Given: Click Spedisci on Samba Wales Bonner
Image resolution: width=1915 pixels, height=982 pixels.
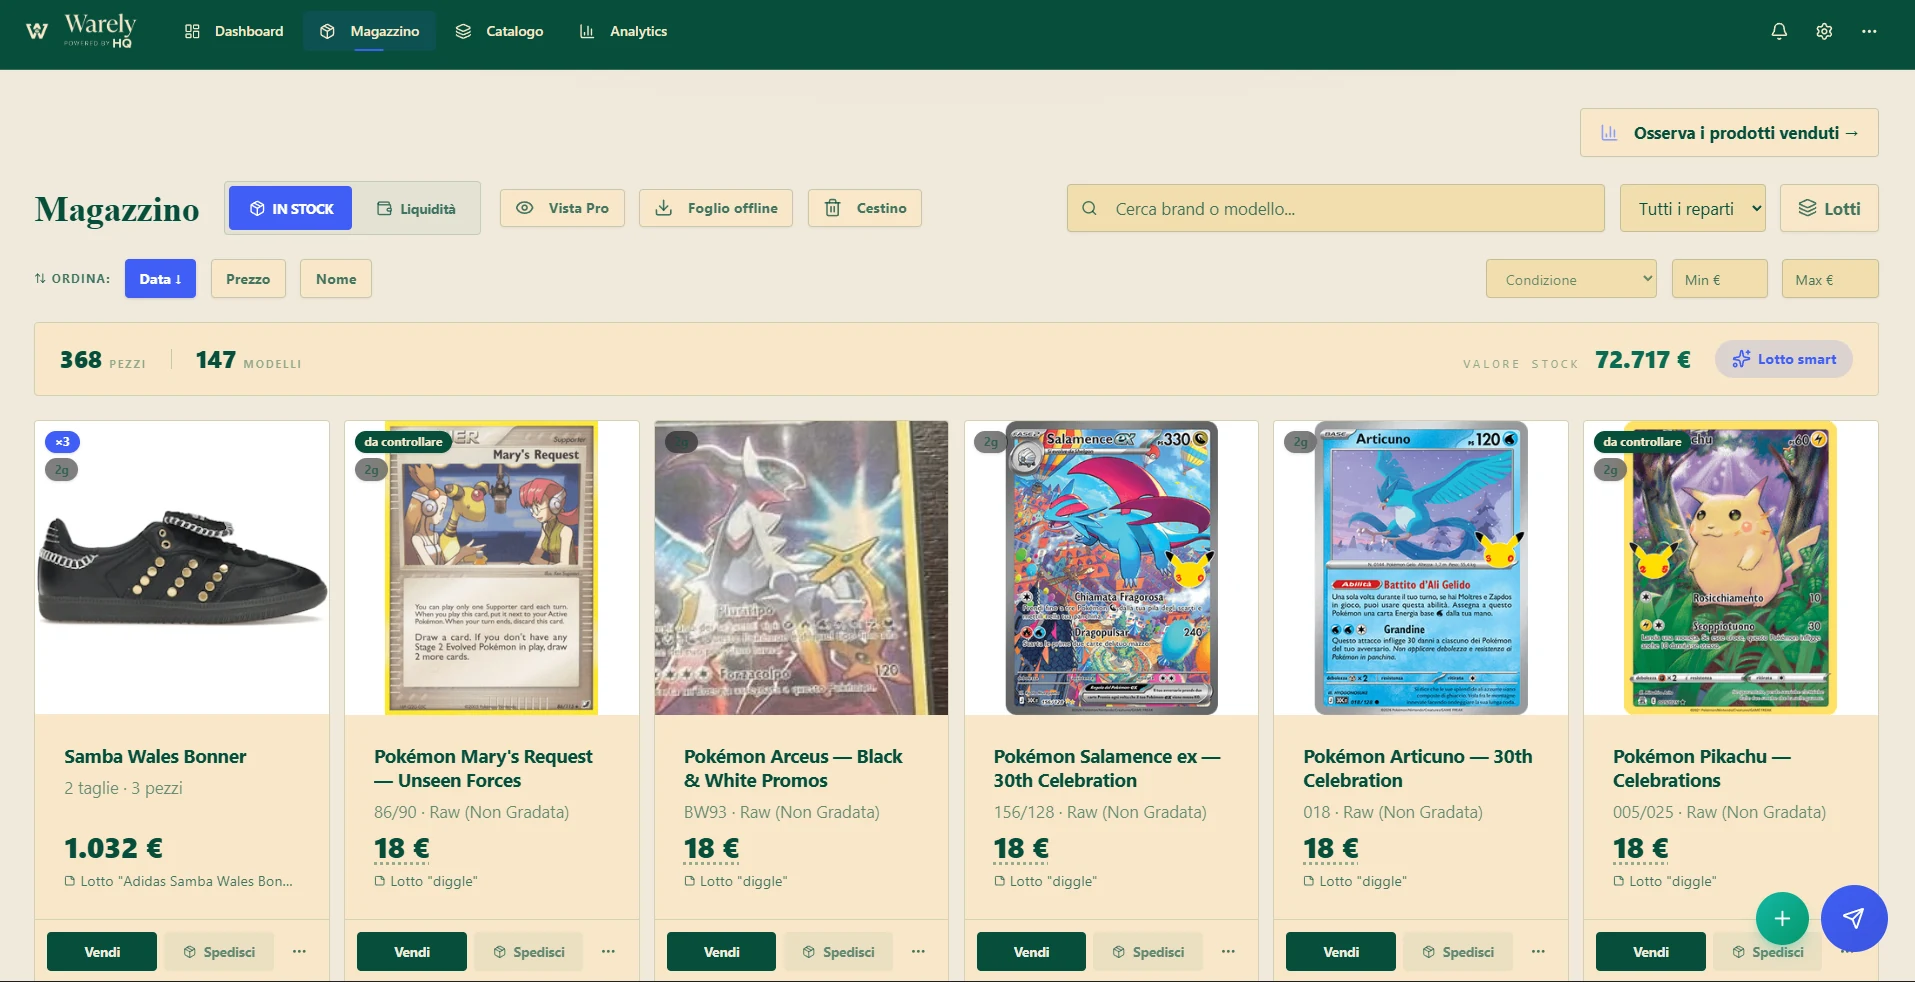Looking at the screenshot, I should point(219,952).
